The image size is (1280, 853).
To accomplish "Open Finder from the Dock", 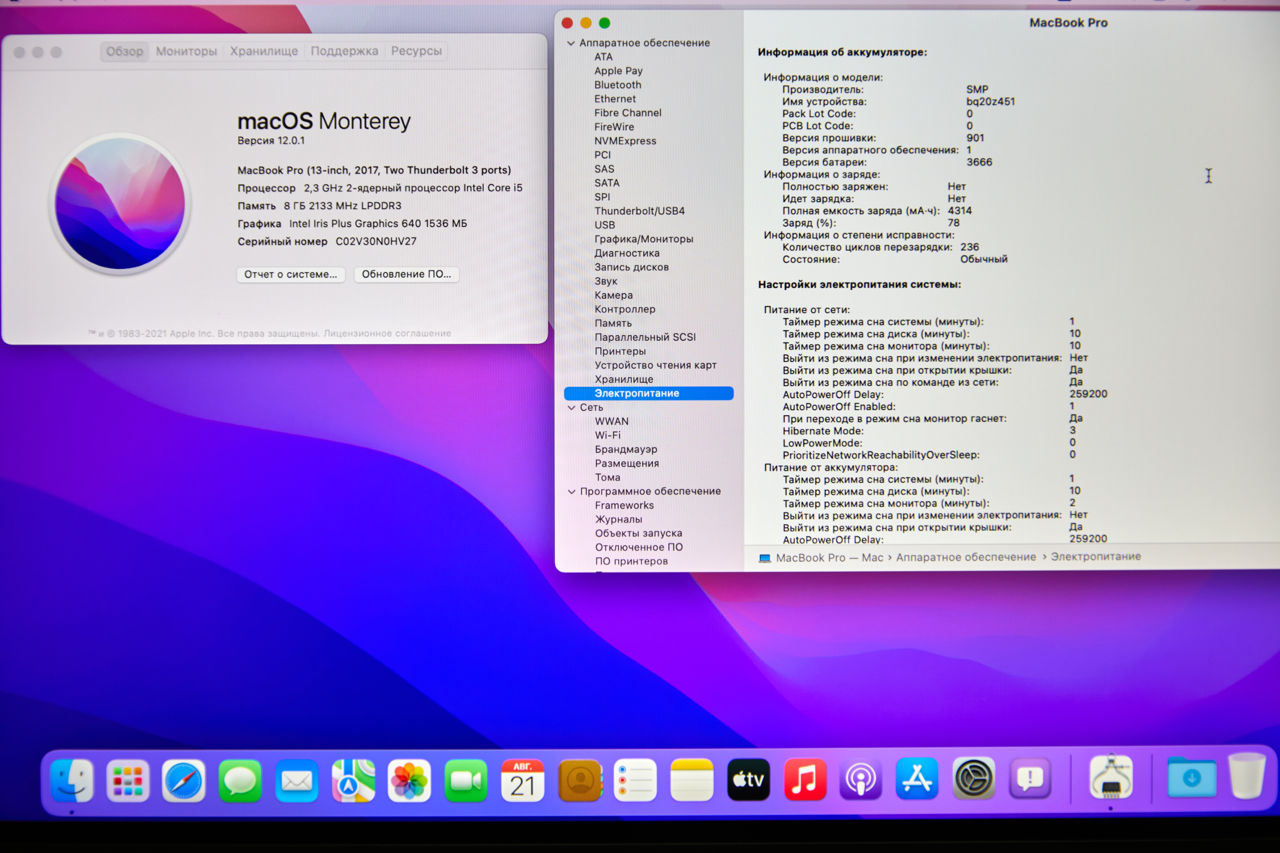I will (x=72, y=780).
